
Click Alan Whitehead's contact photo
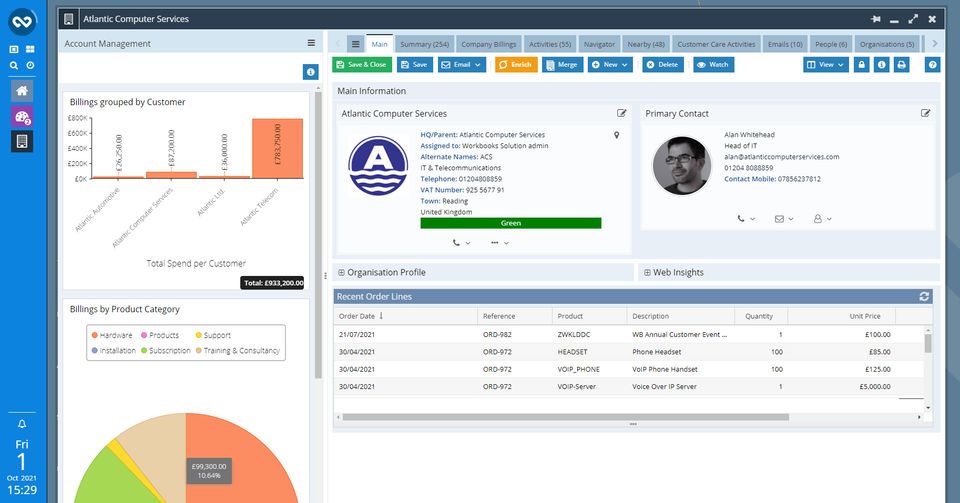pyautogui.click(x=681, y=165)
